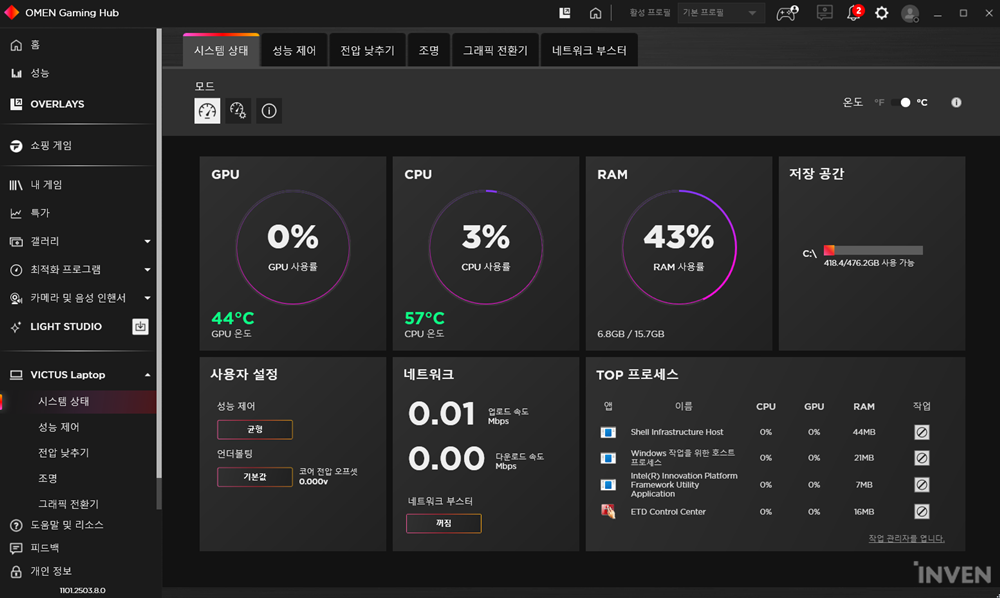Viewport: 1000px width, 598px height.
Task: Click the info icon next to mode buttons
Action: [269, 111]
